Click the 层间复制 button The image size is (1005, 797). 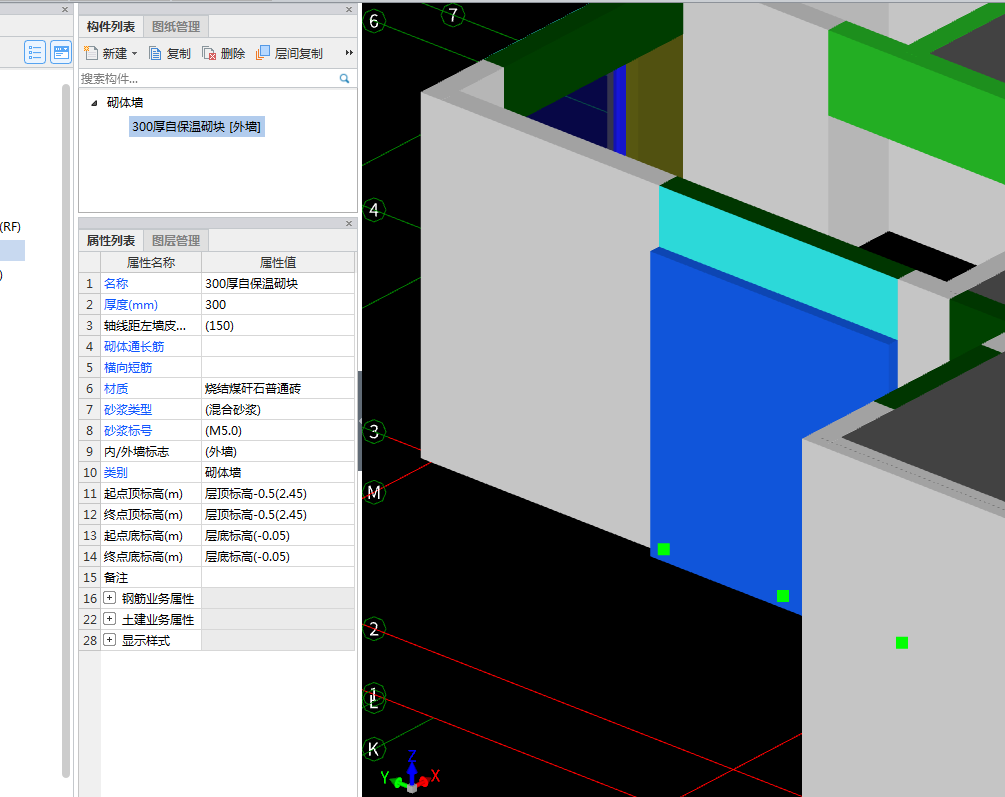(x=289, y=53)
